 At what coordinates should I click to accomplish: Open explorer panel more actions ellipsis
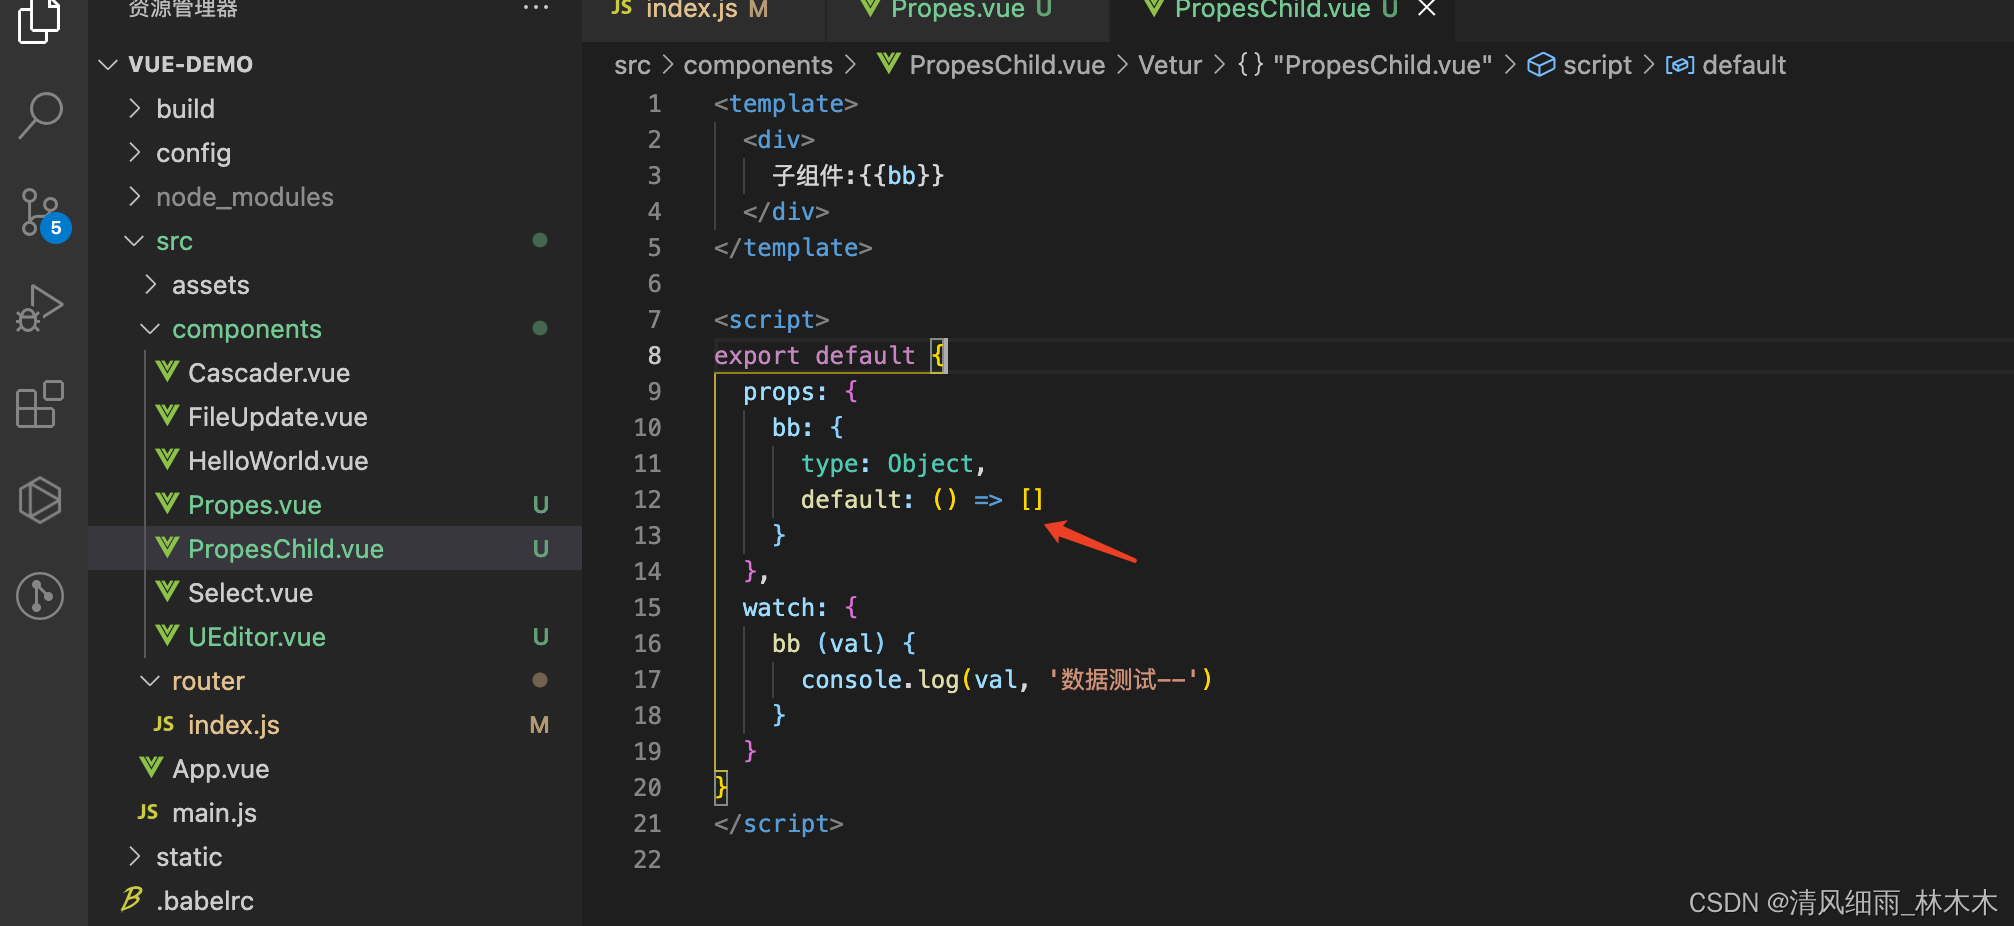click(x=536, y=8)
